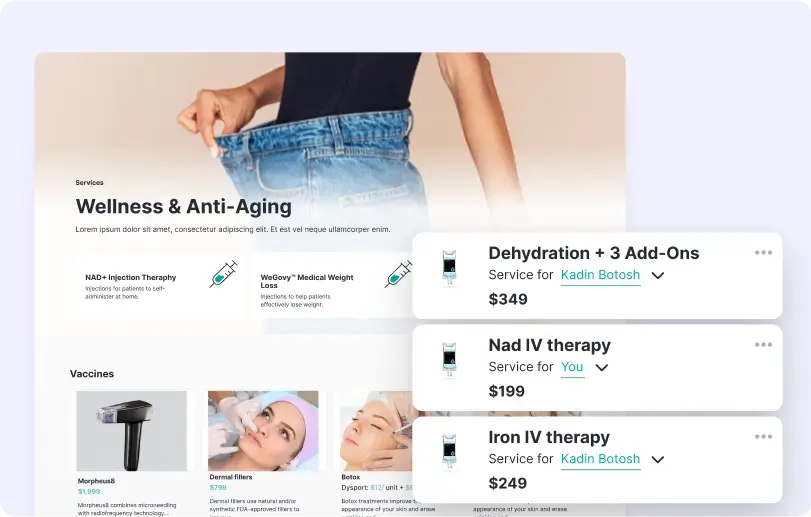Click the Kadin Botosh link on Iron IV card
The image size is (811, 517).
pos(600,459)
